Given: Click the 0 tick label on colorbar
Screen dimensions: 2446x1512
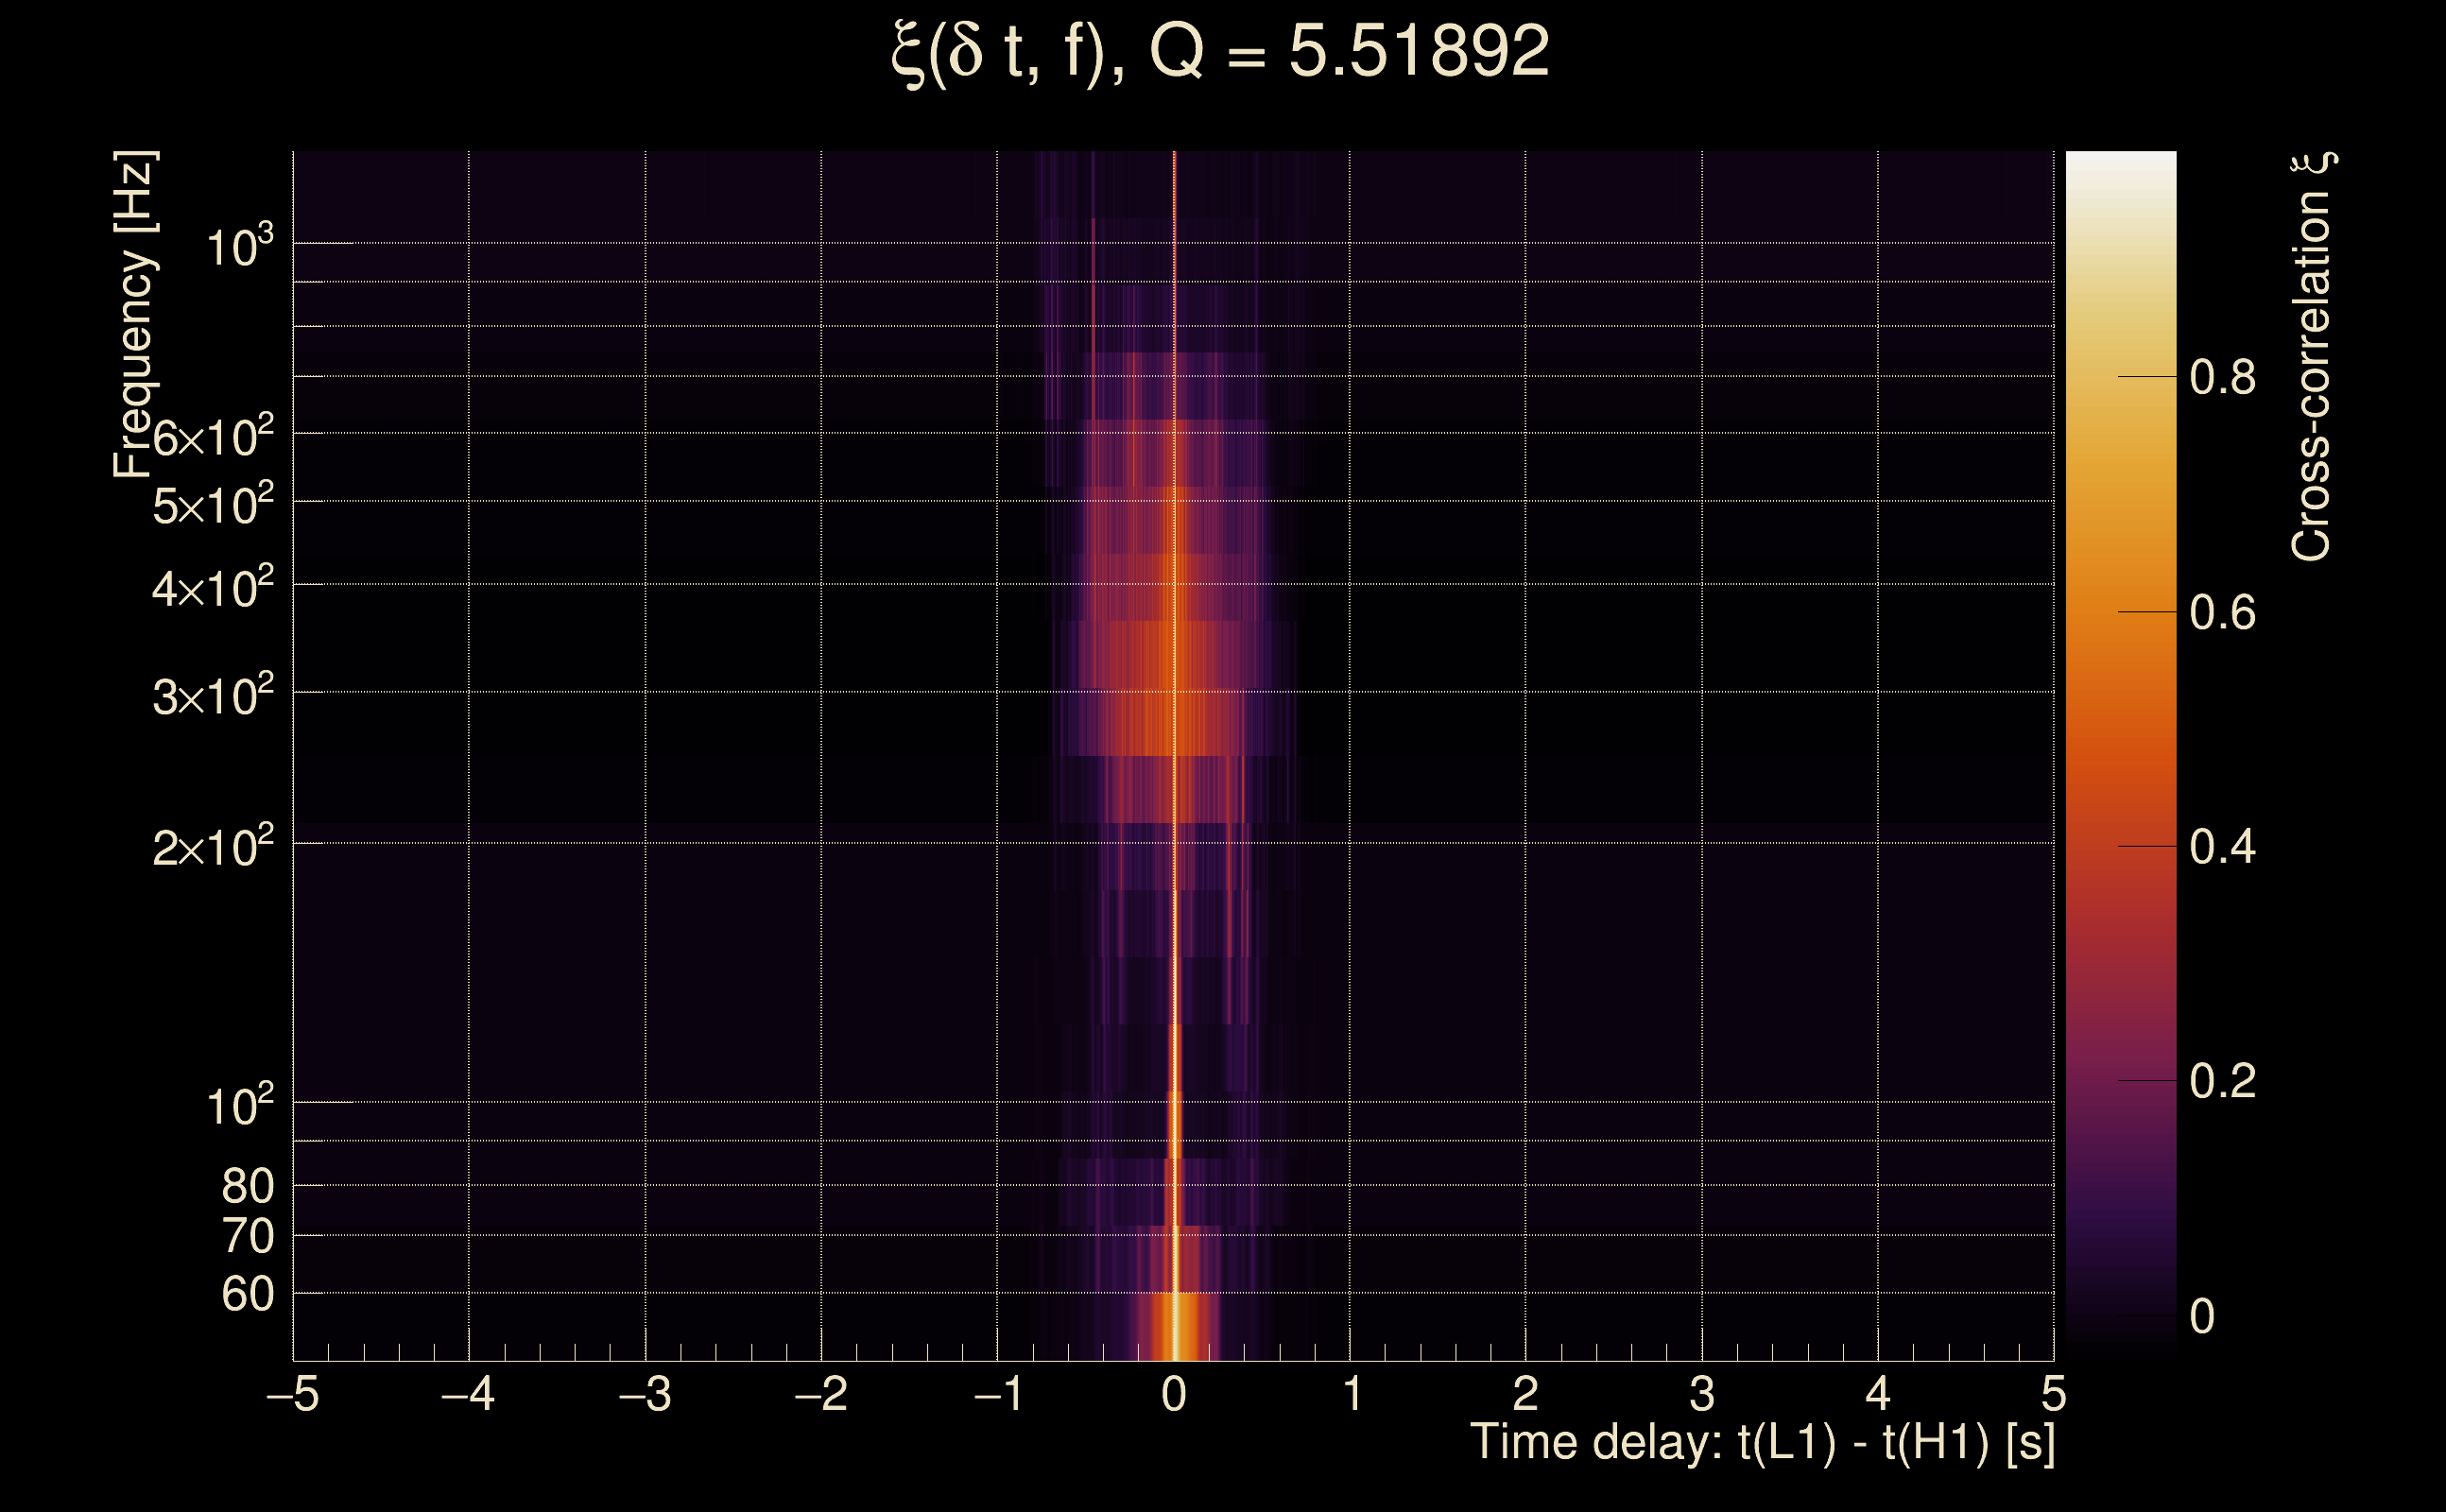Looking at the screenshot, I should tap(2202, 1316).
